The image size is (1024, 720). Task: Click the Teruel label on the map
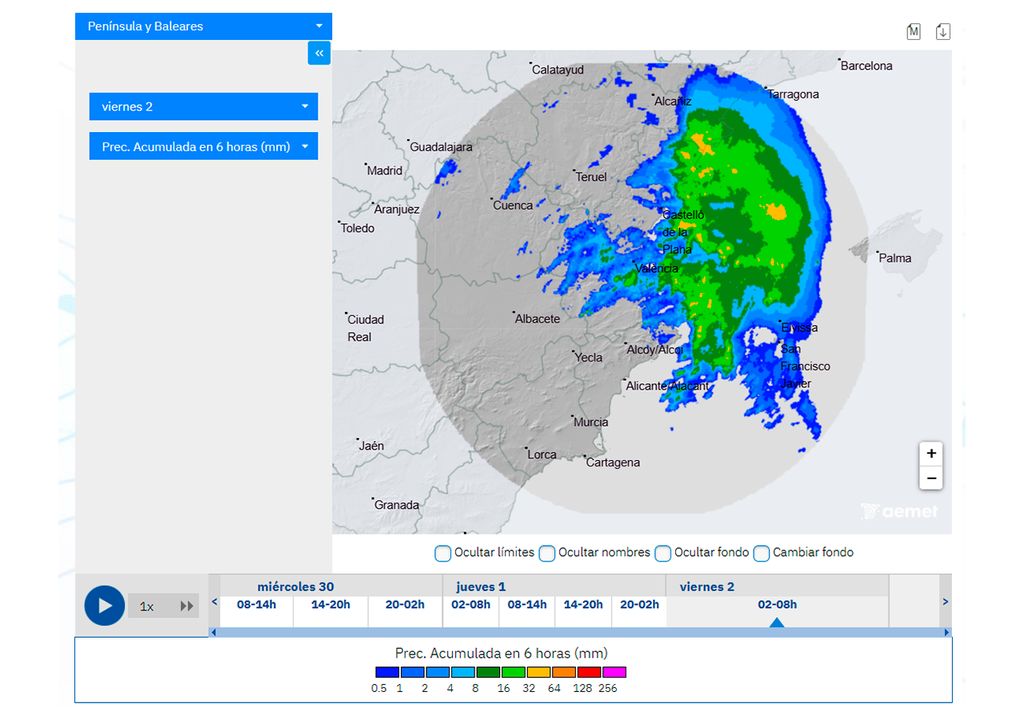(x=591, y=177)
